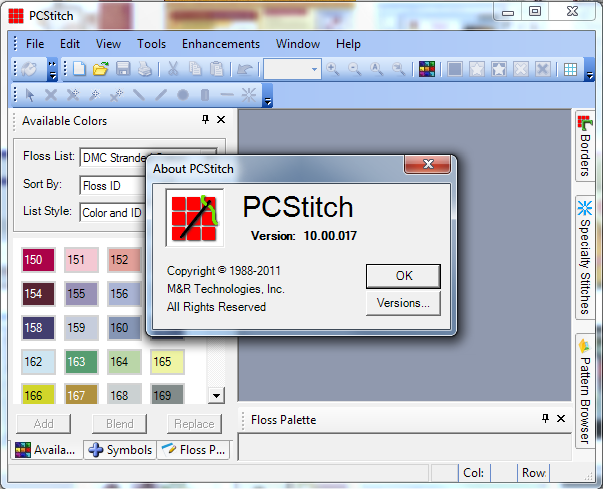The image size is (603, 489).
Task: Click the Version 10.00.017 text
Action: [x=304, y=236]
